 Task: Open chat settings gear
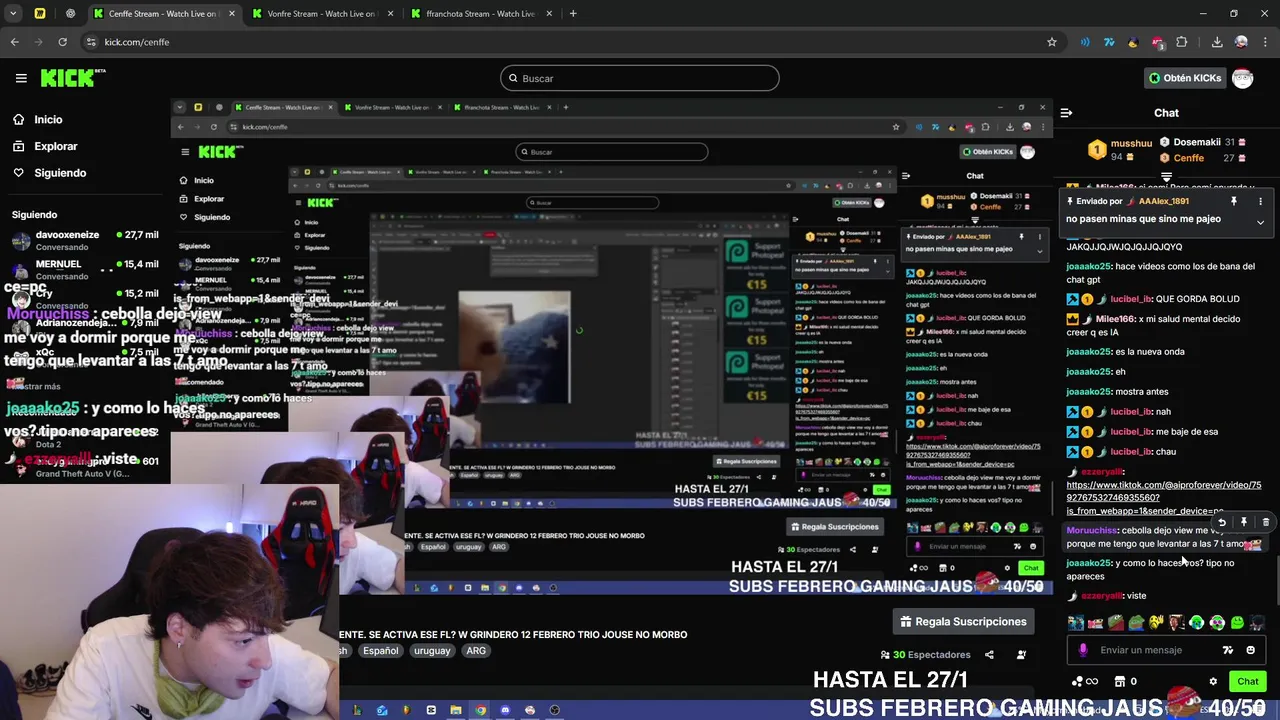1213,682
